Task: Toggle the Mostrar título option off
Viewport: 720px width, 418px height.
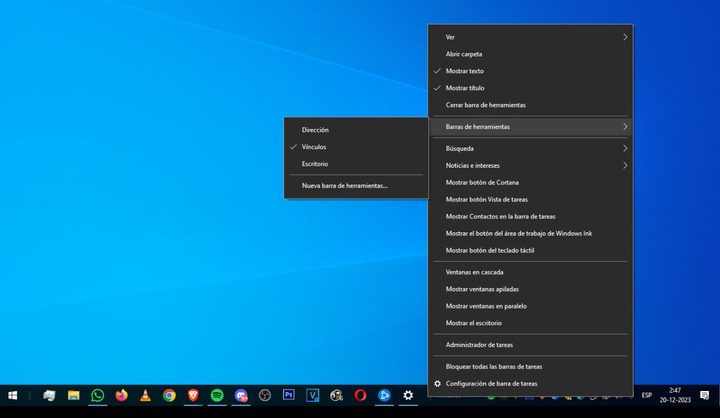Action: pyautogui.click(x=465, y=88)
